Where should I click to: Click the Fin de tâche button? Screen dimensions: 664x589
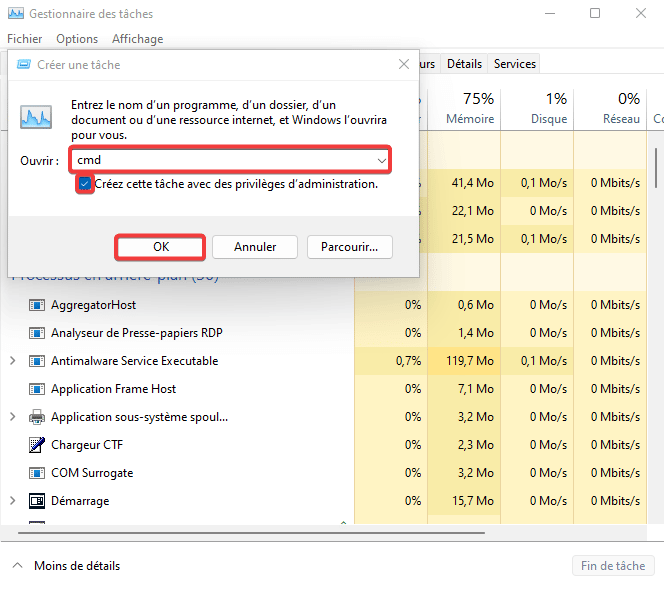613,566
